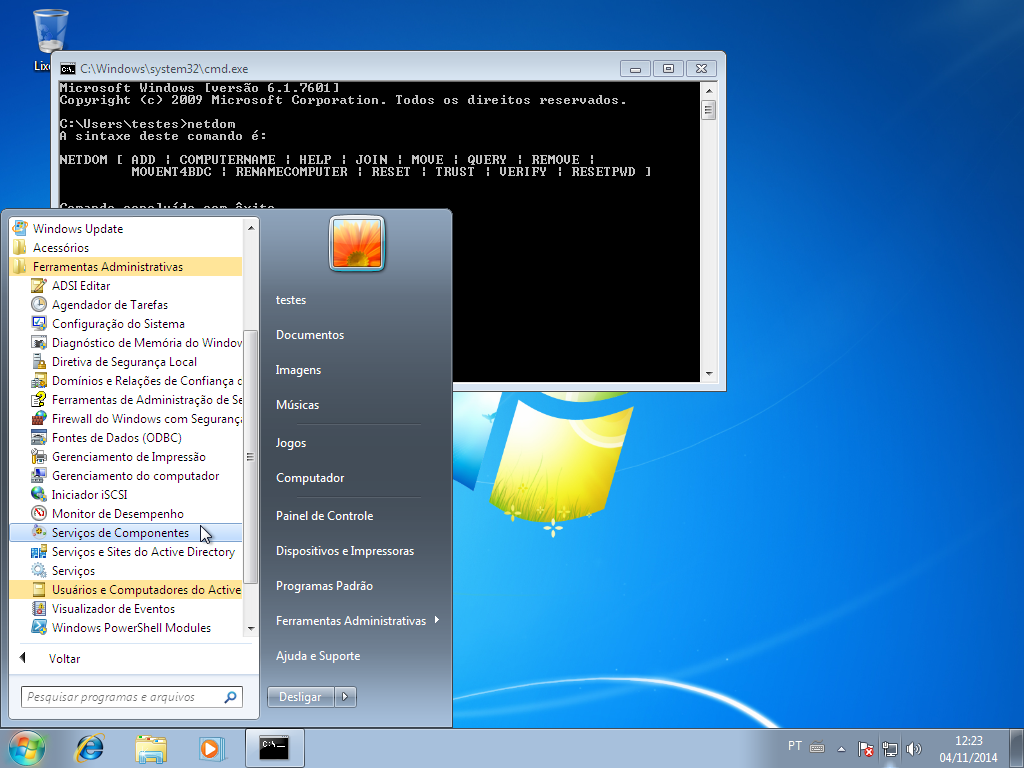Open Iniciador iSCSI

coord(90,494)
